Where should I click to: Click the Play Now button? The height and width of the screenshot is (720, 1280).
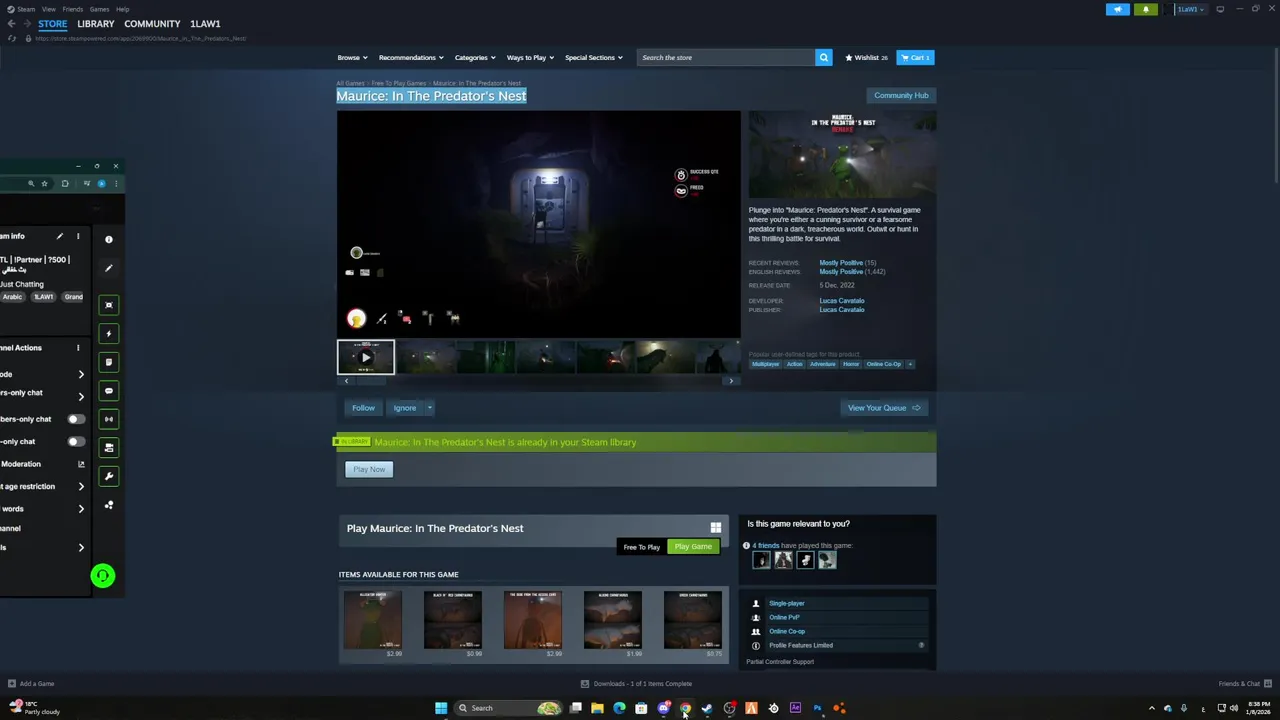(369, 469)
